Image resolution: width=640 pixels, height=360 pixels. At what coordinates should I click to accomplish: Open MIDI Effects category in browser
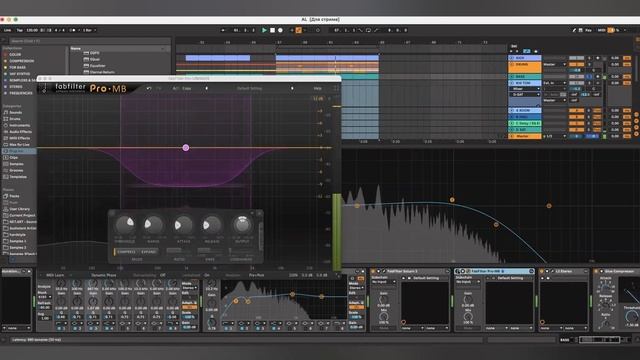point(20,138)
